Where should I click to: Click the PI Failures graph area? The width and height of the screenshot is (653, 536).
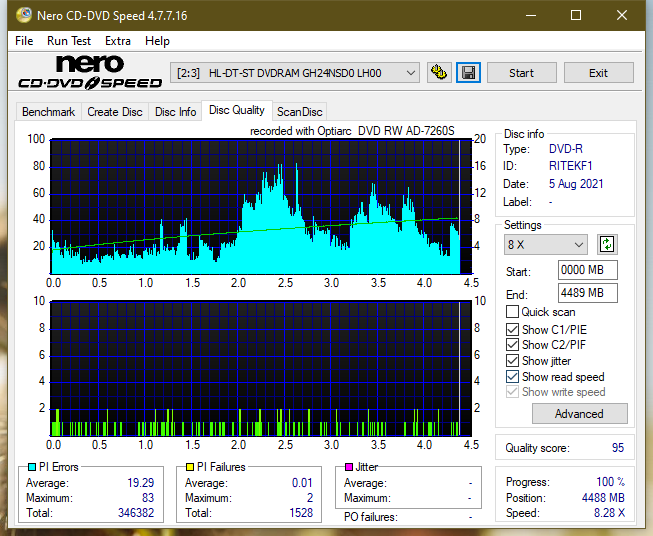point(261,368)
